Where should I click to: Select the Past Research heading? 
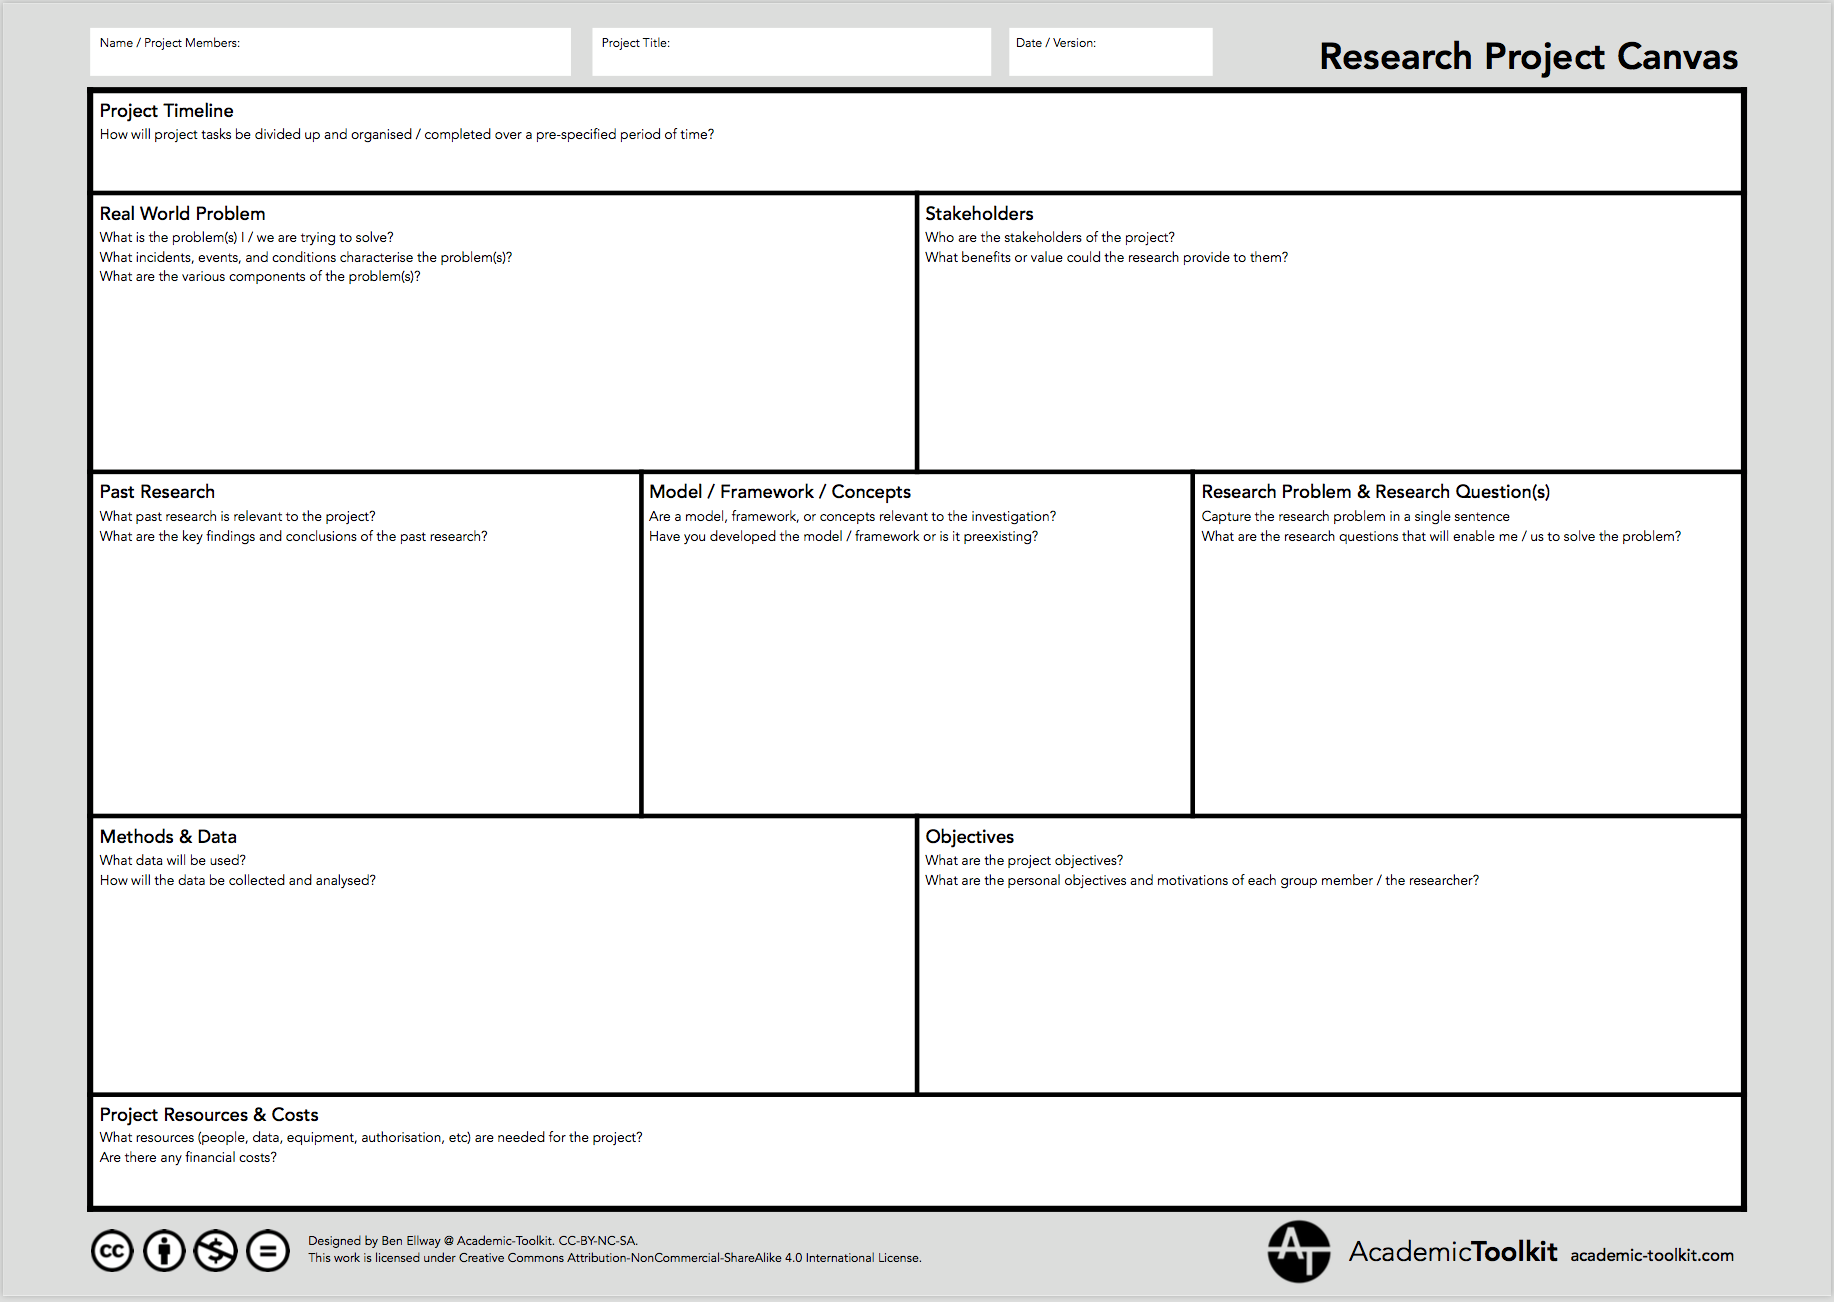click(157, 492)
